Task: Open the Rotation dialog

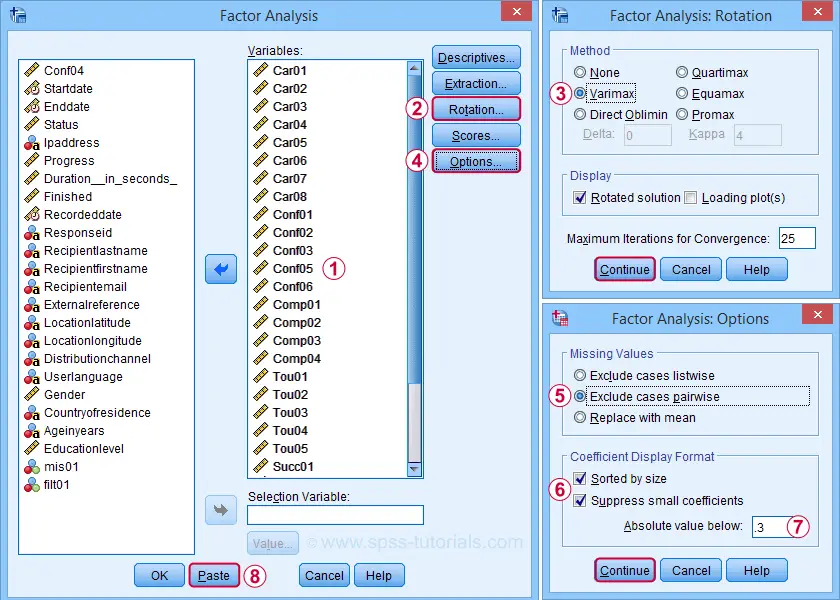Action: click(x=476, y=109)
